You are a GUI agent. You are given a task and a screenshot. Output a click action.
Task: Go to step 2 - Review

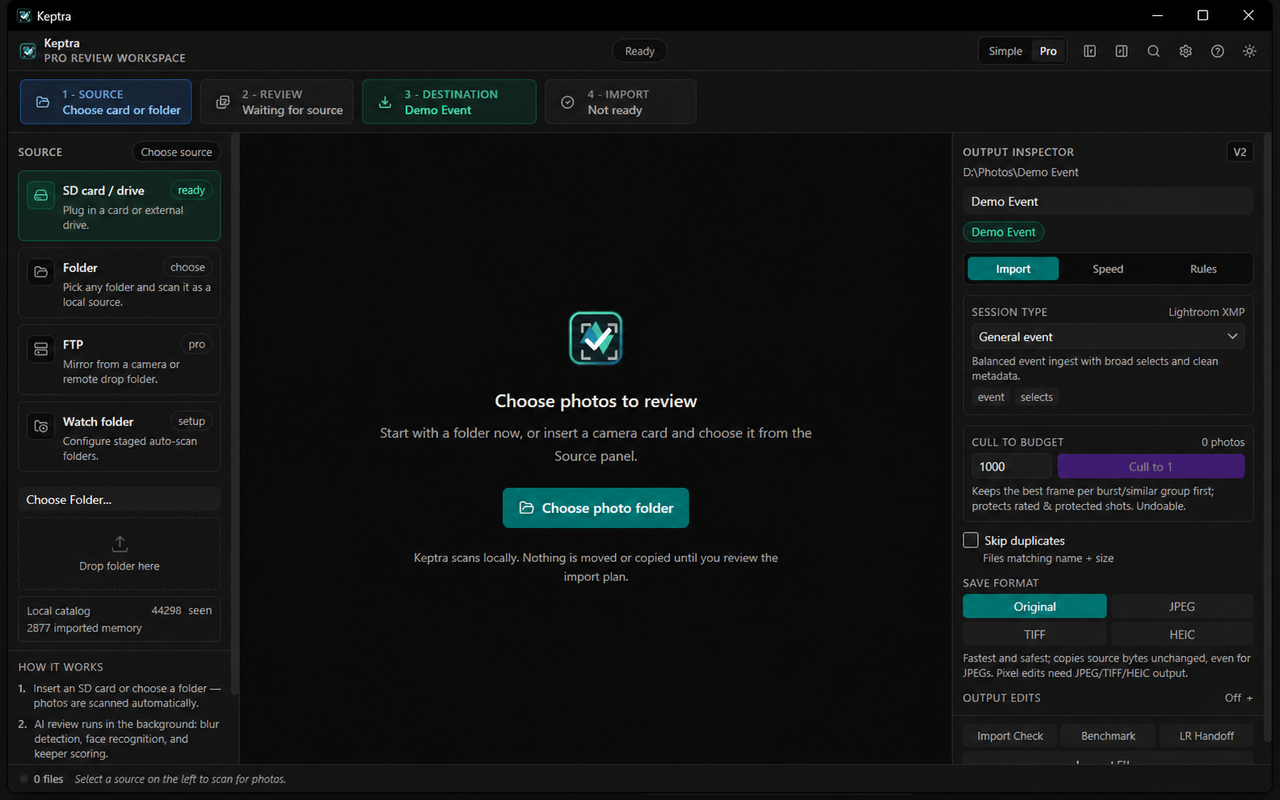point(277,102)
